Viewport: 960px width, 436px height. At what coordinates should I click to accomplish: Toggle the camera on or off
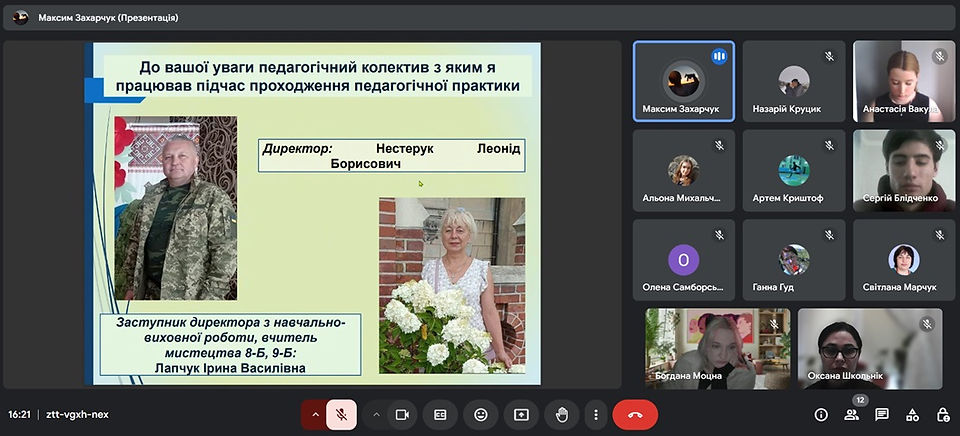tap(402, 415)
